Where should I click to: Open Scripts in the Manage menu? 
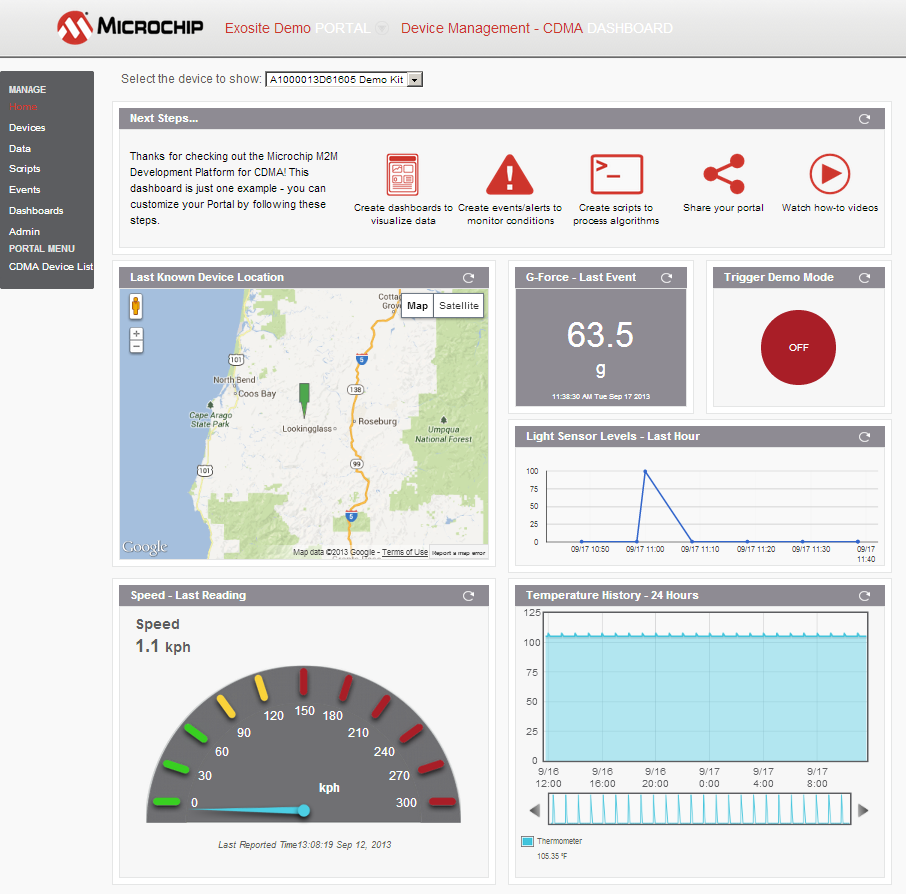[x=25, y=169]
